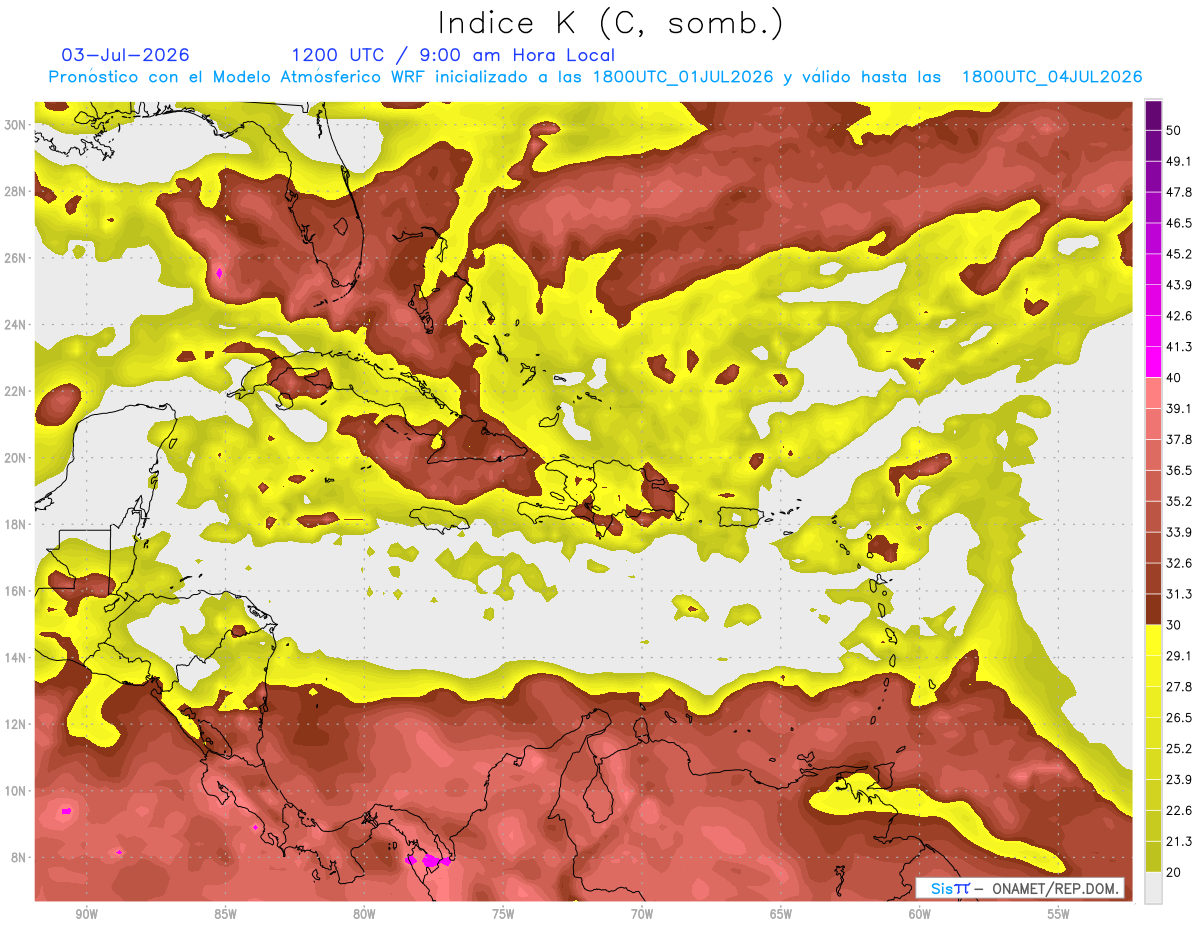Click the 24N latitude label
Image resolution: width=1200 pixels, height=927 pixels.
point(17,325)
